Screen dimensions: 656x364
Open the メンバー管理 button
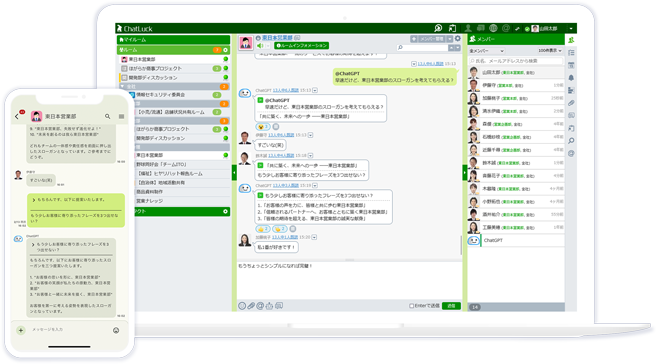pyautogui.click(x=432, y=38)
